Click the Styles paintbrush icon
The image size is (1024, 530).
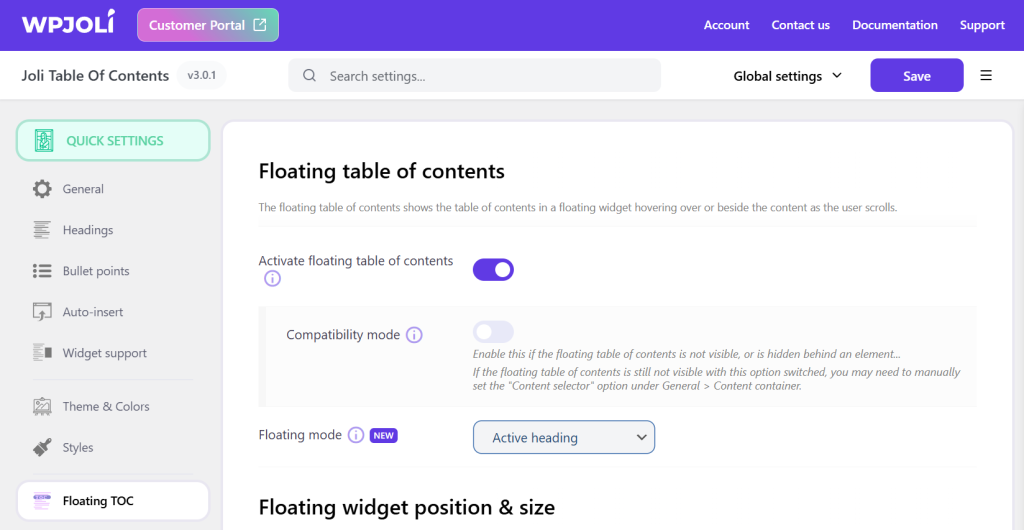[42, 448]
